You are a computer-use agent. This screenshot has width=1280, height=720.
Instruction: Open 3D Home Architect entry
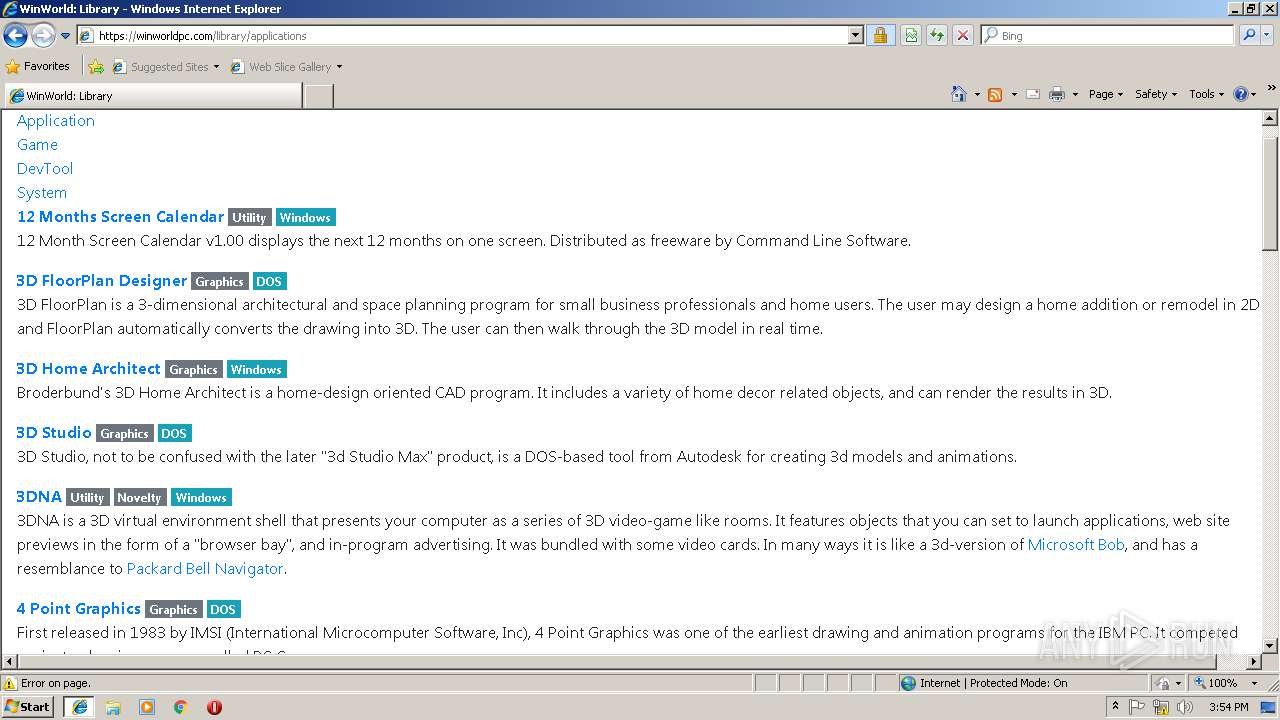88,368
